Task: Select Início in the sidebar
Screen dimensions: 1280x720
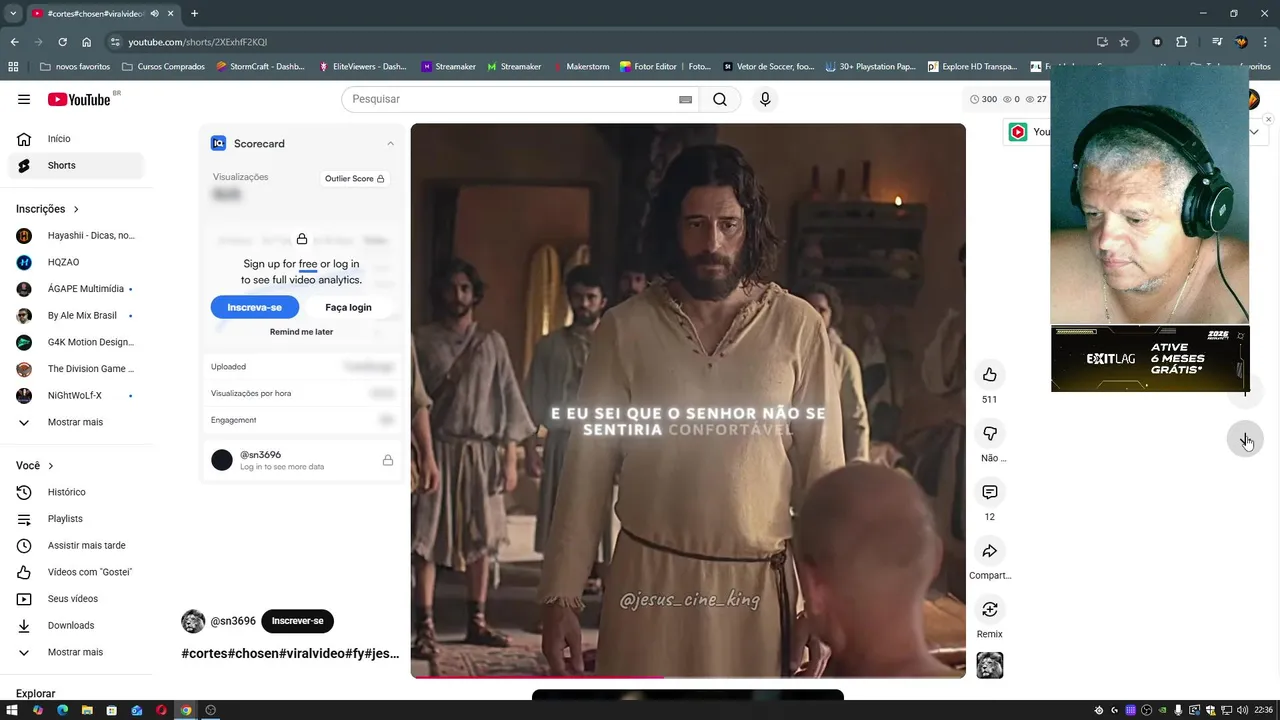Action: 76,139
